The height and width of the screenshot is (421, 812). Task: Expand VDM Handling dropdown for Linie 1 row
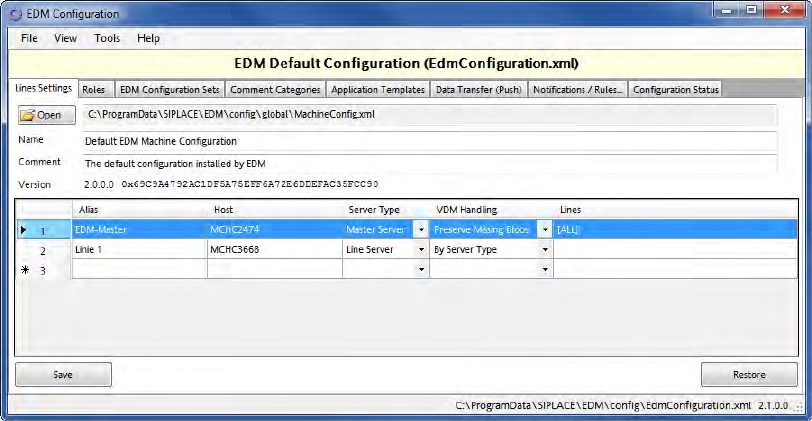click(x=545, y=250)
